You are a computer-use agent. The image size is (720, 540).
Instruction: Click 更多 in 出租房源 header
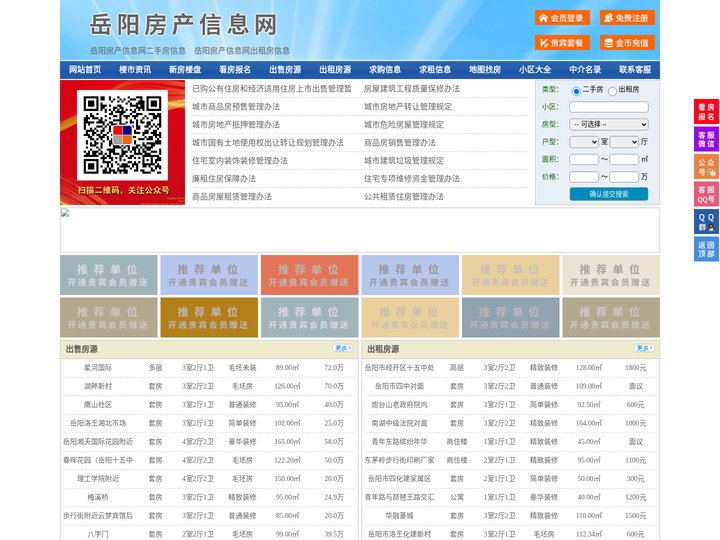[x=644, y=349]
